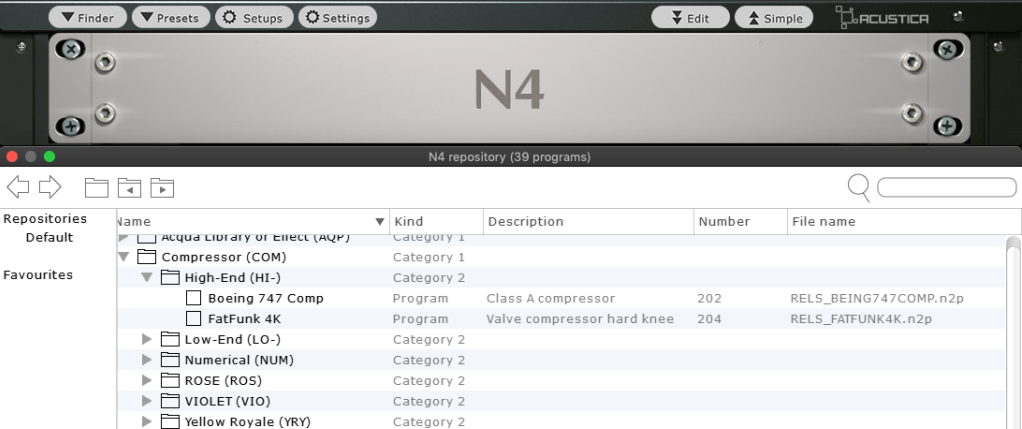Open the Settings gear button

point(338,18)
